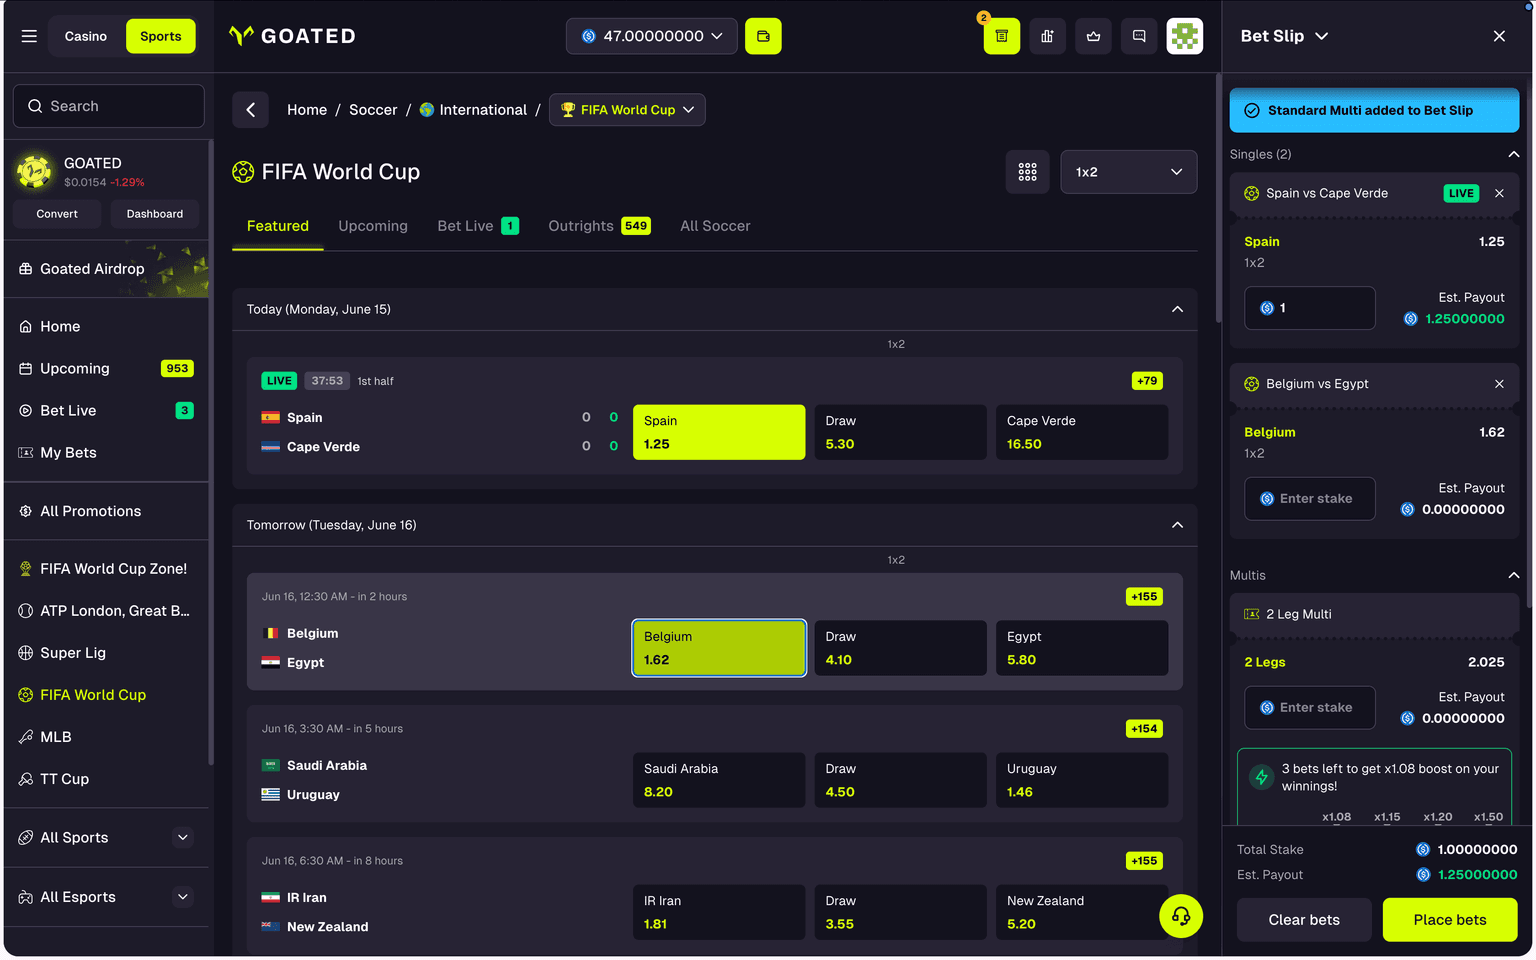
Task: Open live support headset chat
Action: point(1181,916)
